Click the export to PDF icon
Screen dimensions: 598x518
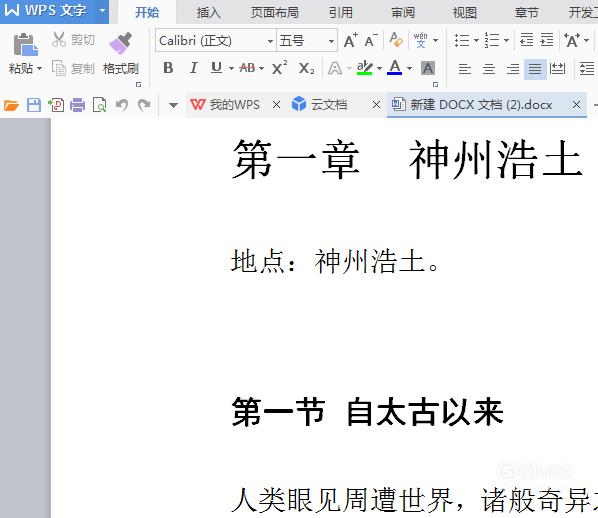(x=56, y=105)
